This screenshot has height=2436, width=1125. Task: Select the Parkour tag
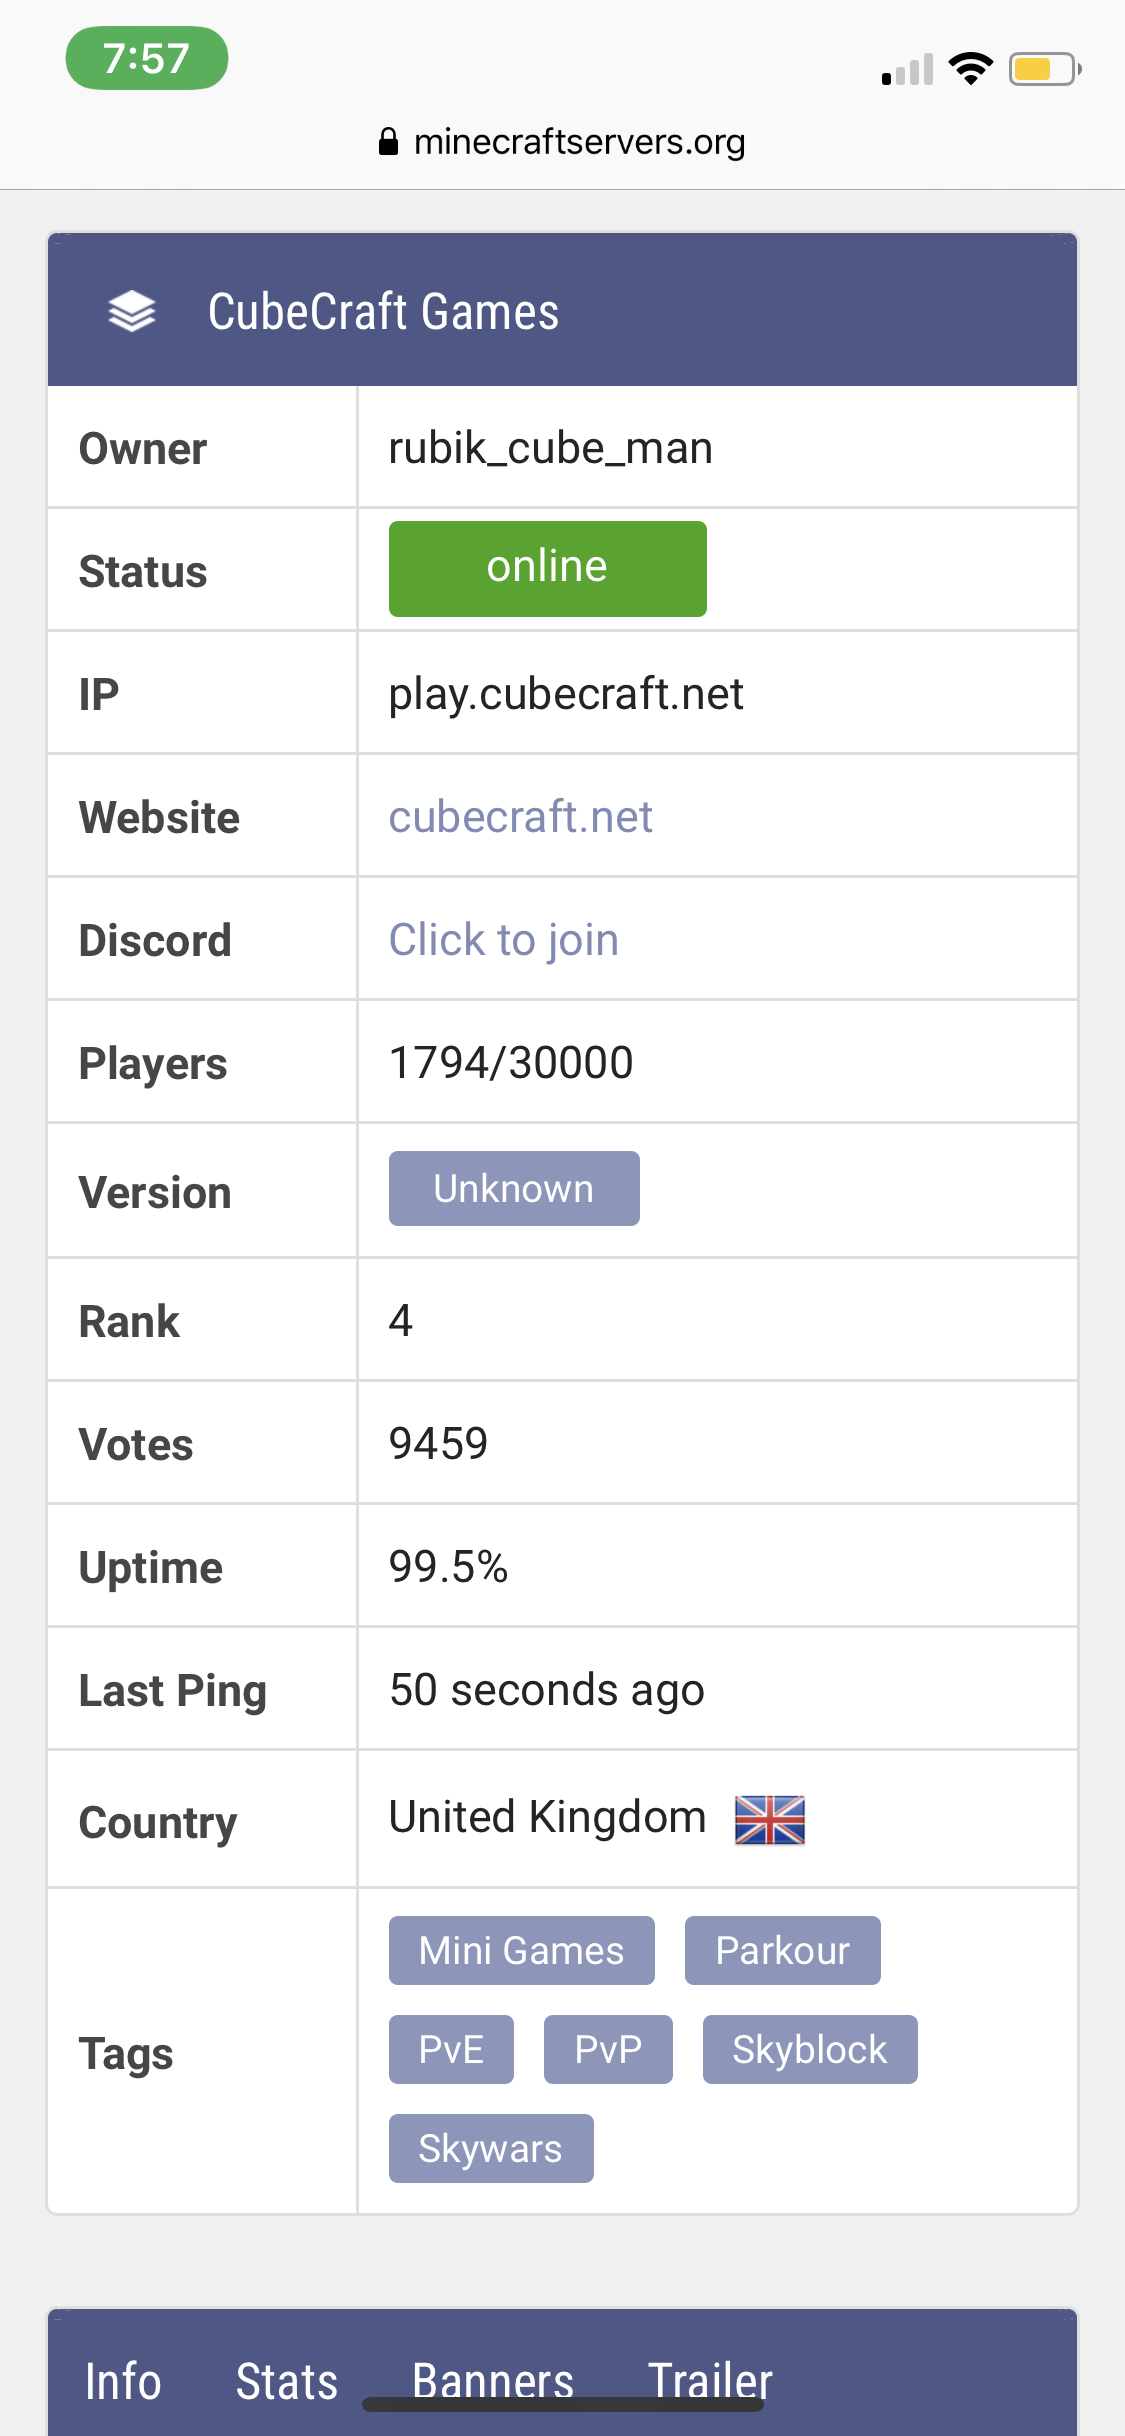[783, 1950]
